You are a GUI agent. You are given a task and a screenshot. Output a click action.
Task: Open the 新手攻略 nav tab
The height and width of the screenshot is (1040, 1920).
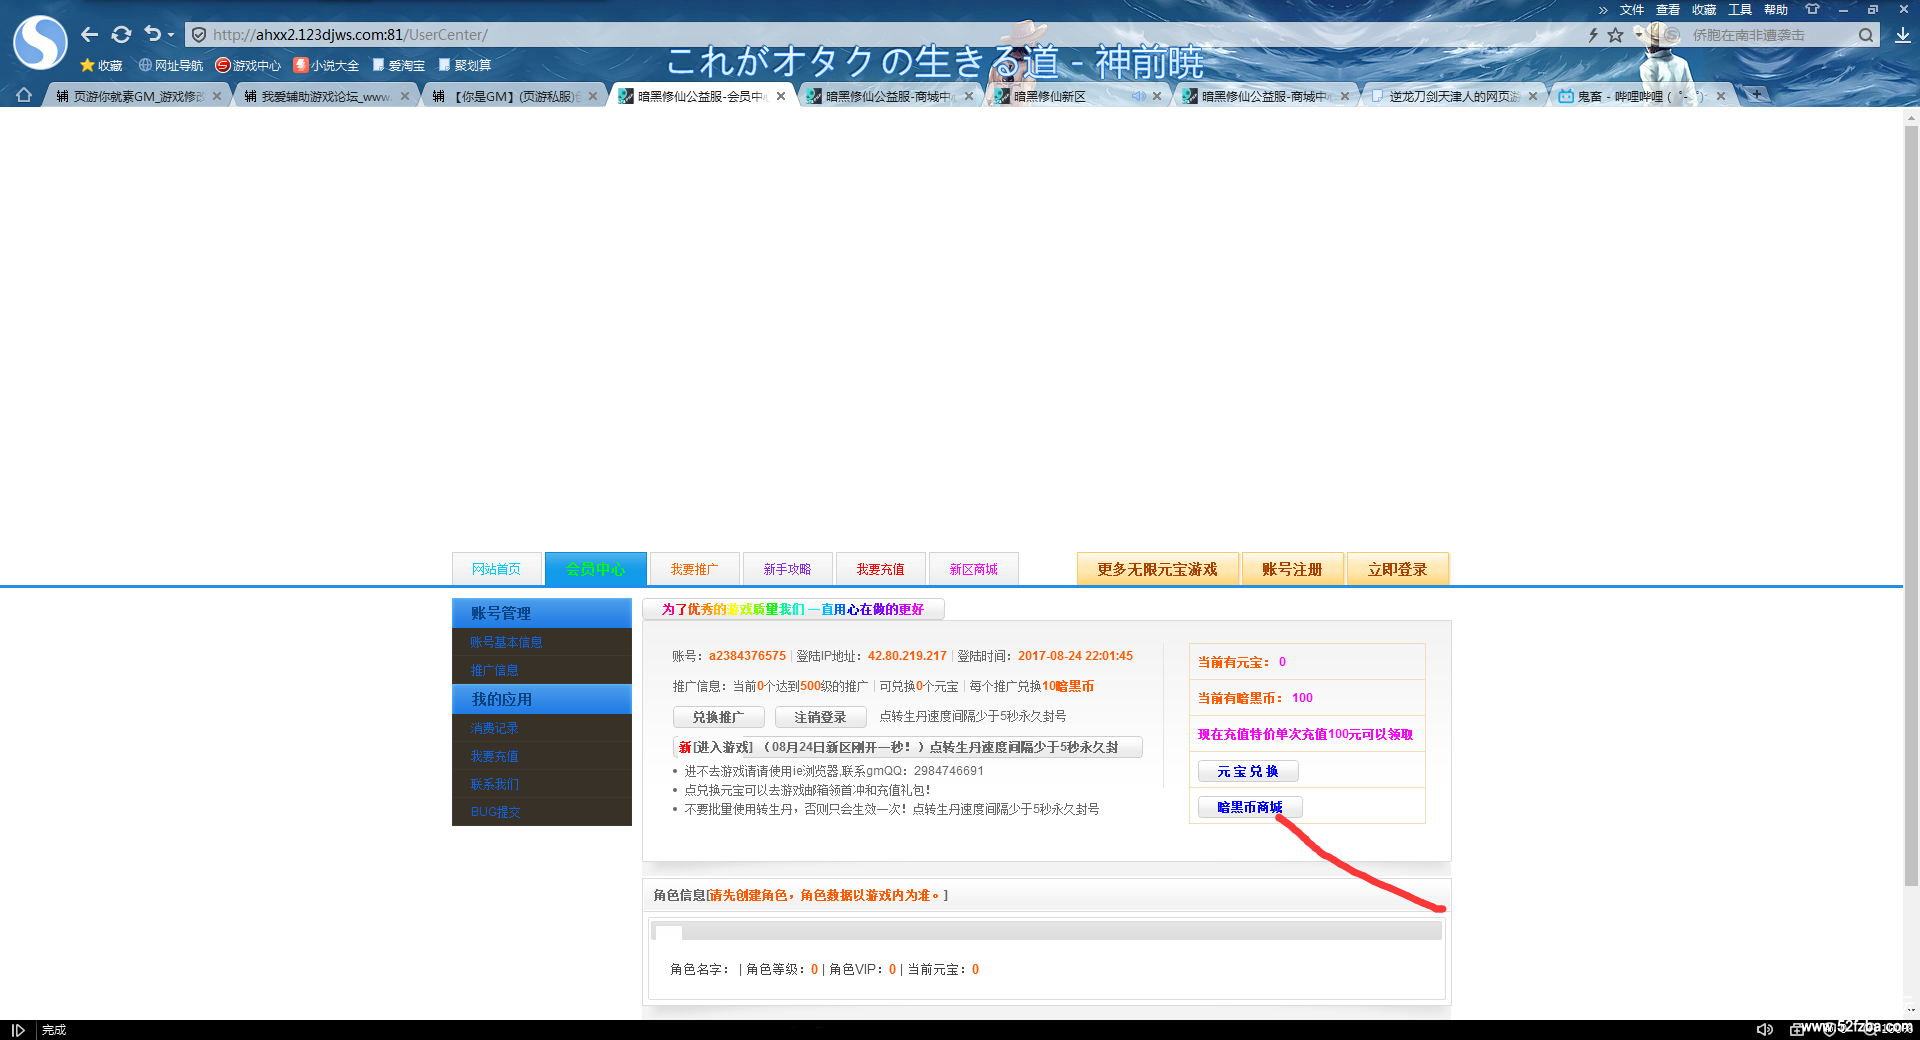[x=788, y=569]
